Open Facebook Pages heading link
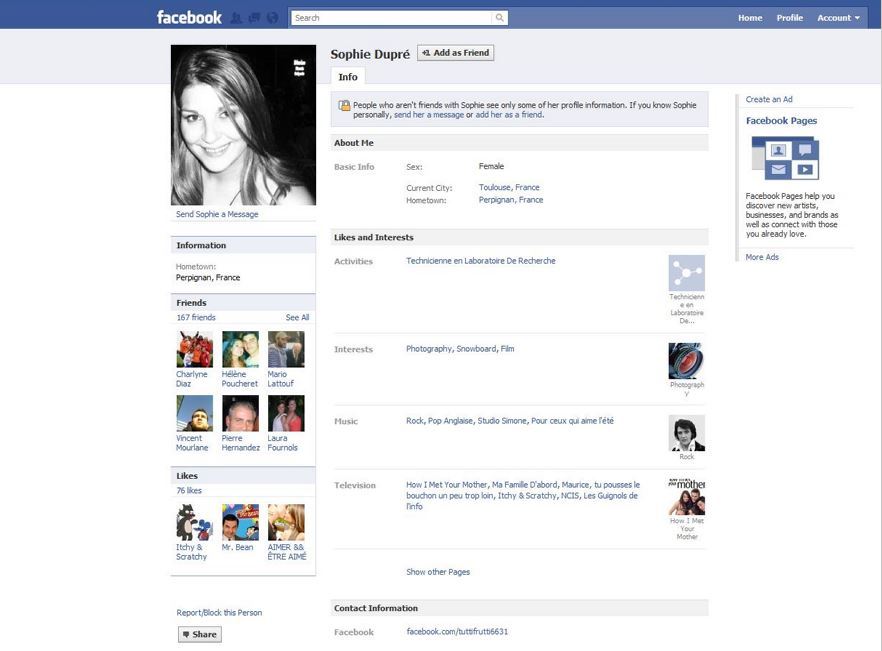Viewport: 882px width, 651px height. click(x=781, y=121)
